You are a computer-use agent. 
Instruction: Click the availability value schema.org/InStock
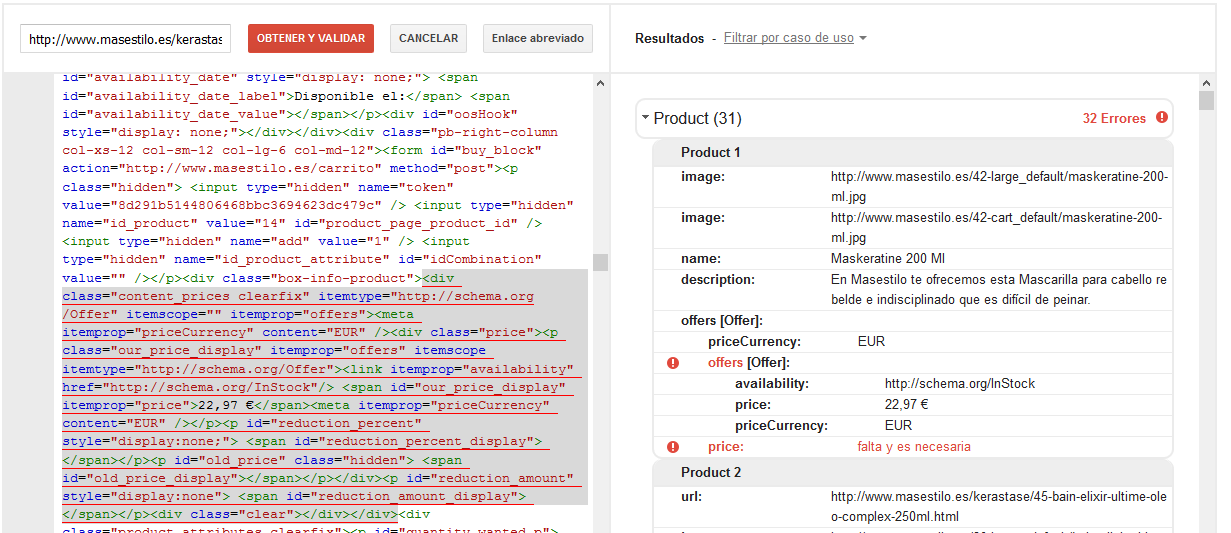959,384
